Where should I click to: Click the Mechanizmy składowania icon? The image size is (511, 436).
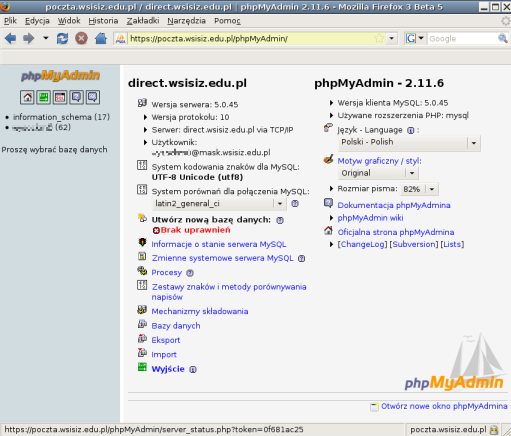tap(142, 310)
